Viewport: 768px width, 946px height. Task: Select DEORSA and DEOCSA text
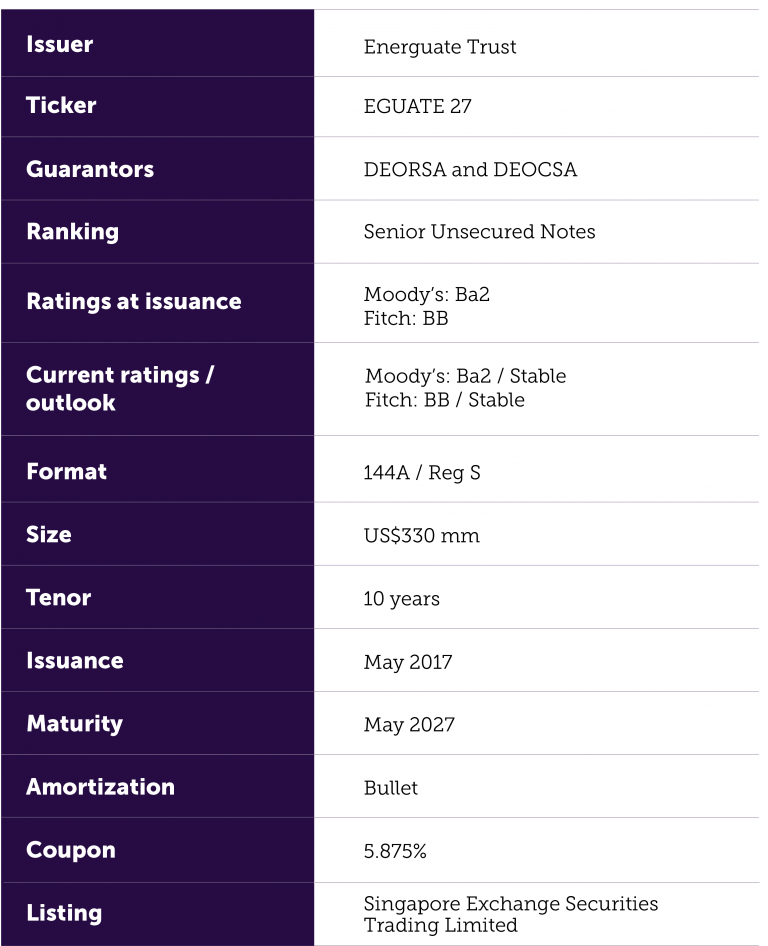[471, 170]
